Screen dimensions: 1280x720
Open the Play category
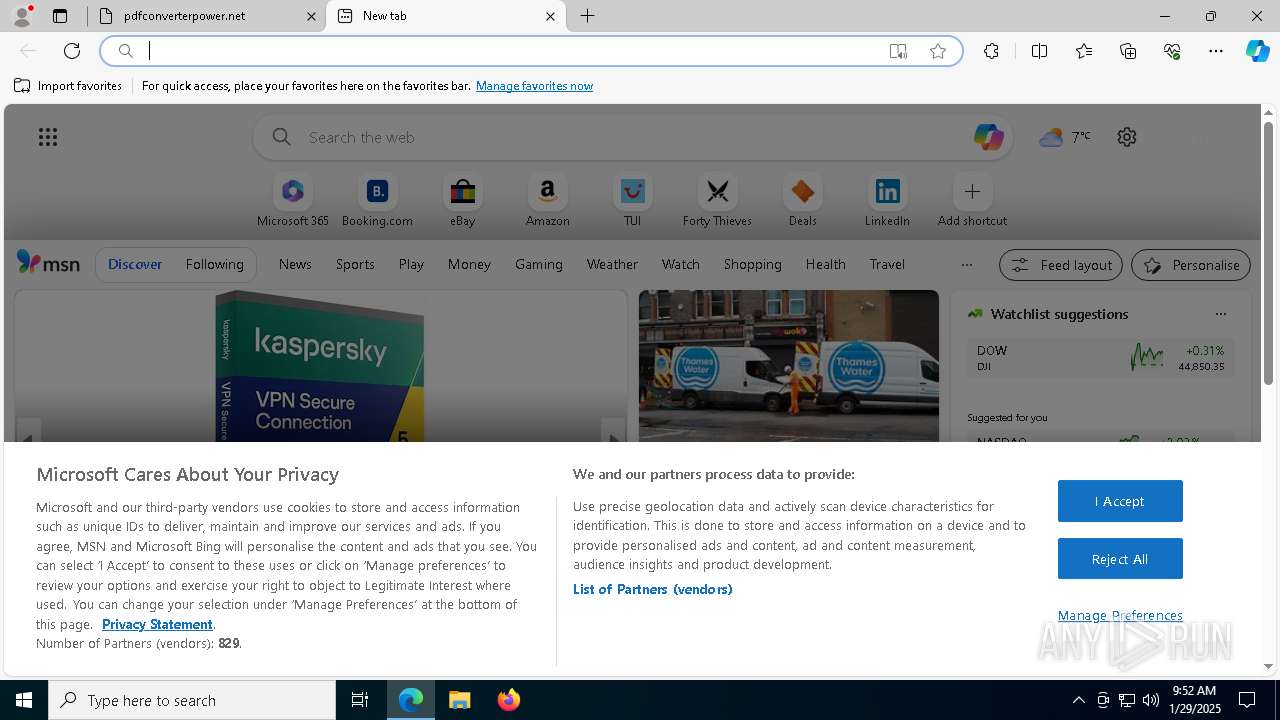pyautogui.click(x=411, y=264)
